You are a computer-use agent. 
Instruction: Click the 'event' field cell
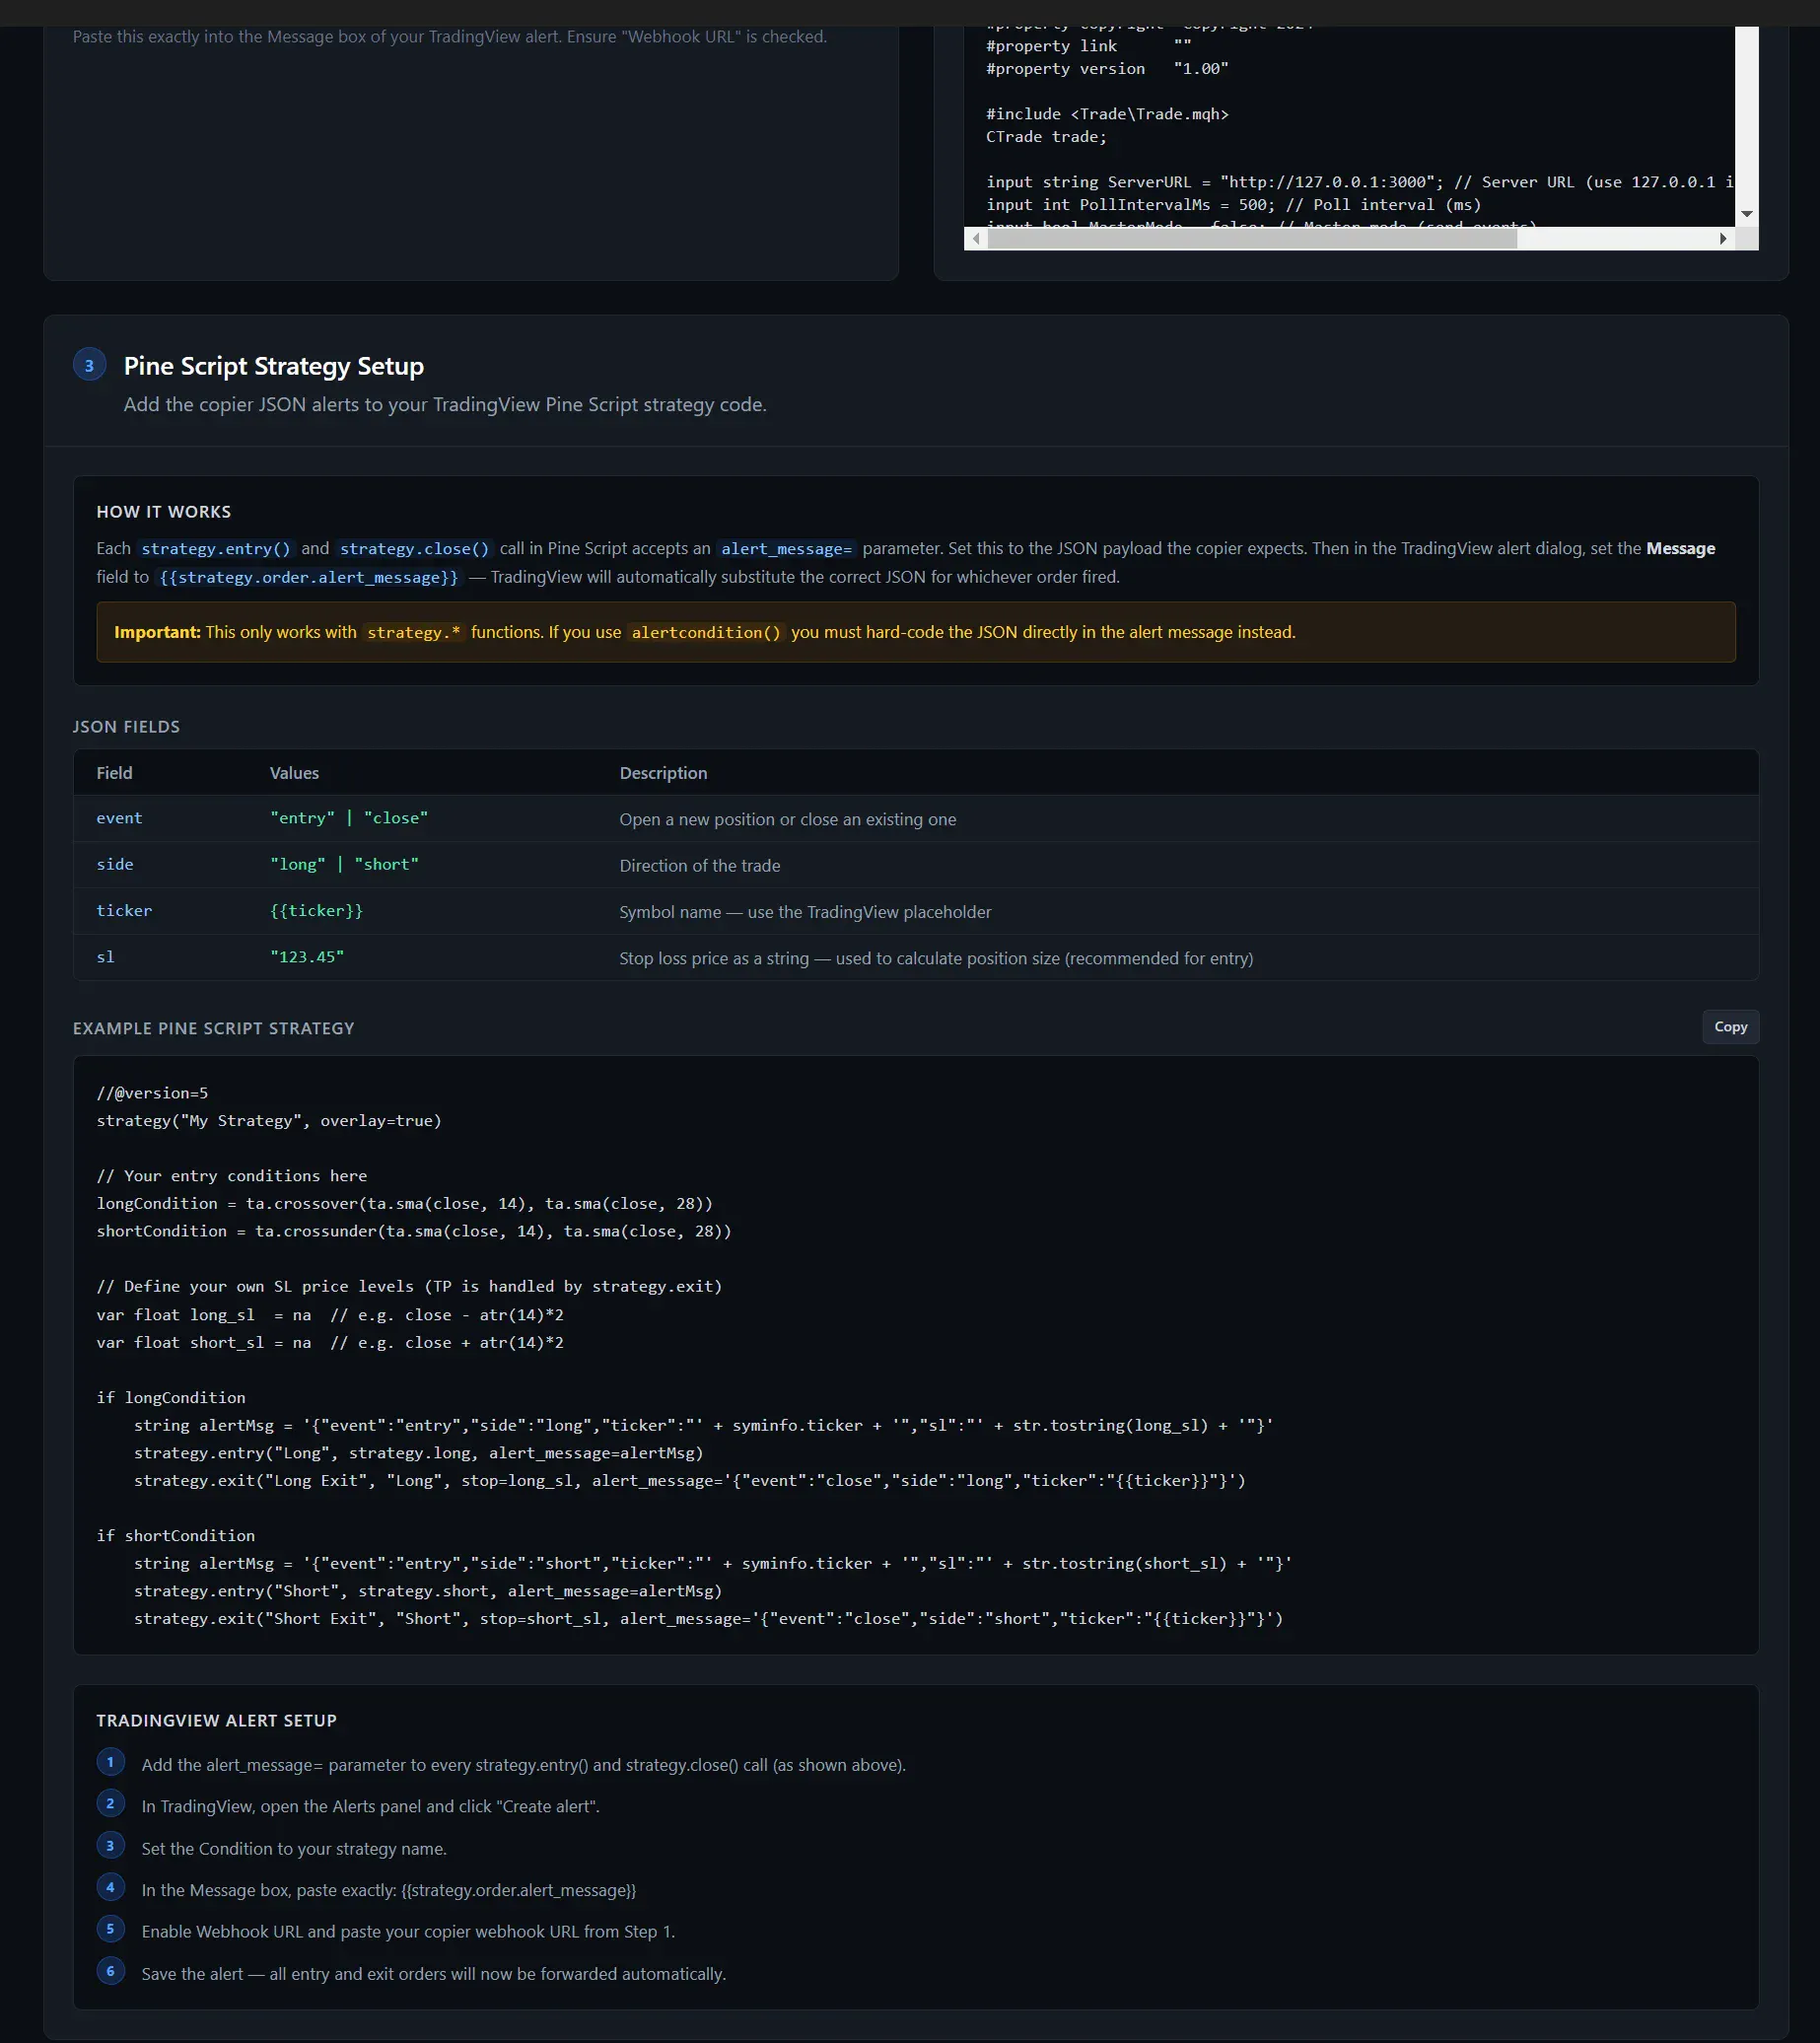[119, 818]
